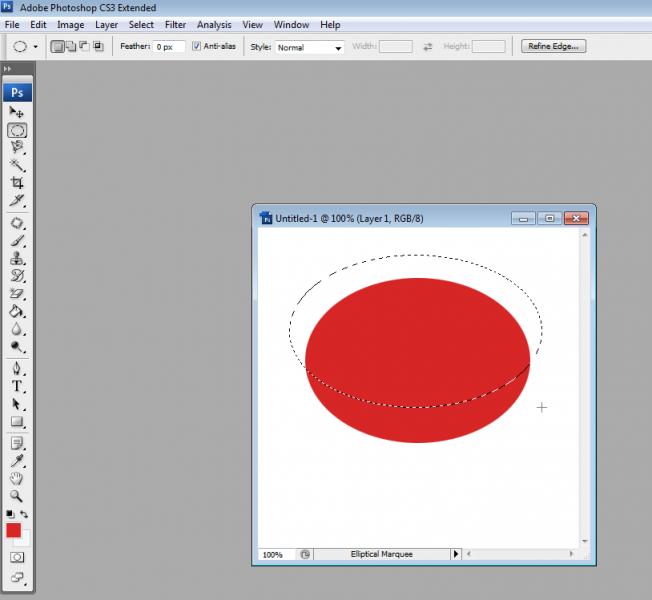The image size is (652, 600).
Task: Select the Clone Stamp tool
Action: pyautogui.click(x=17, y=258)
